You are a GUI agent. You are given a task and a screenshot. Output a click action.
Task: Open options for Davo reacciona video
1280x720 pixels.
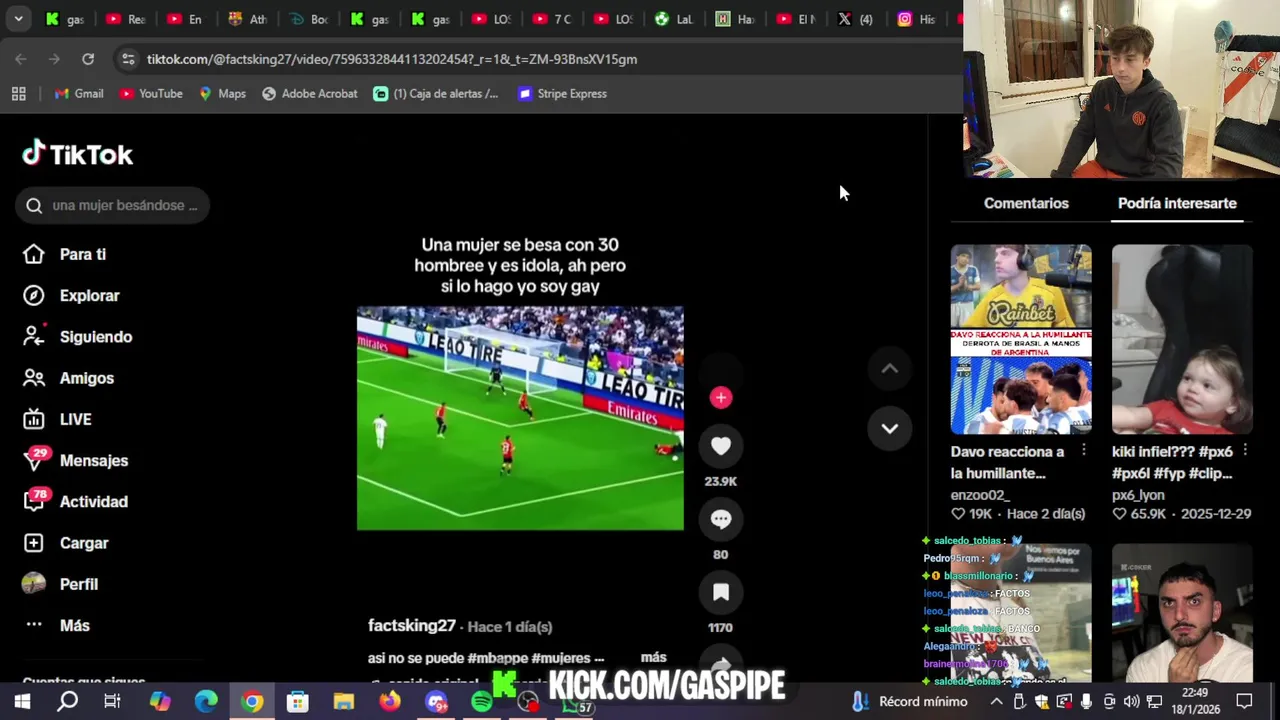1084,451
